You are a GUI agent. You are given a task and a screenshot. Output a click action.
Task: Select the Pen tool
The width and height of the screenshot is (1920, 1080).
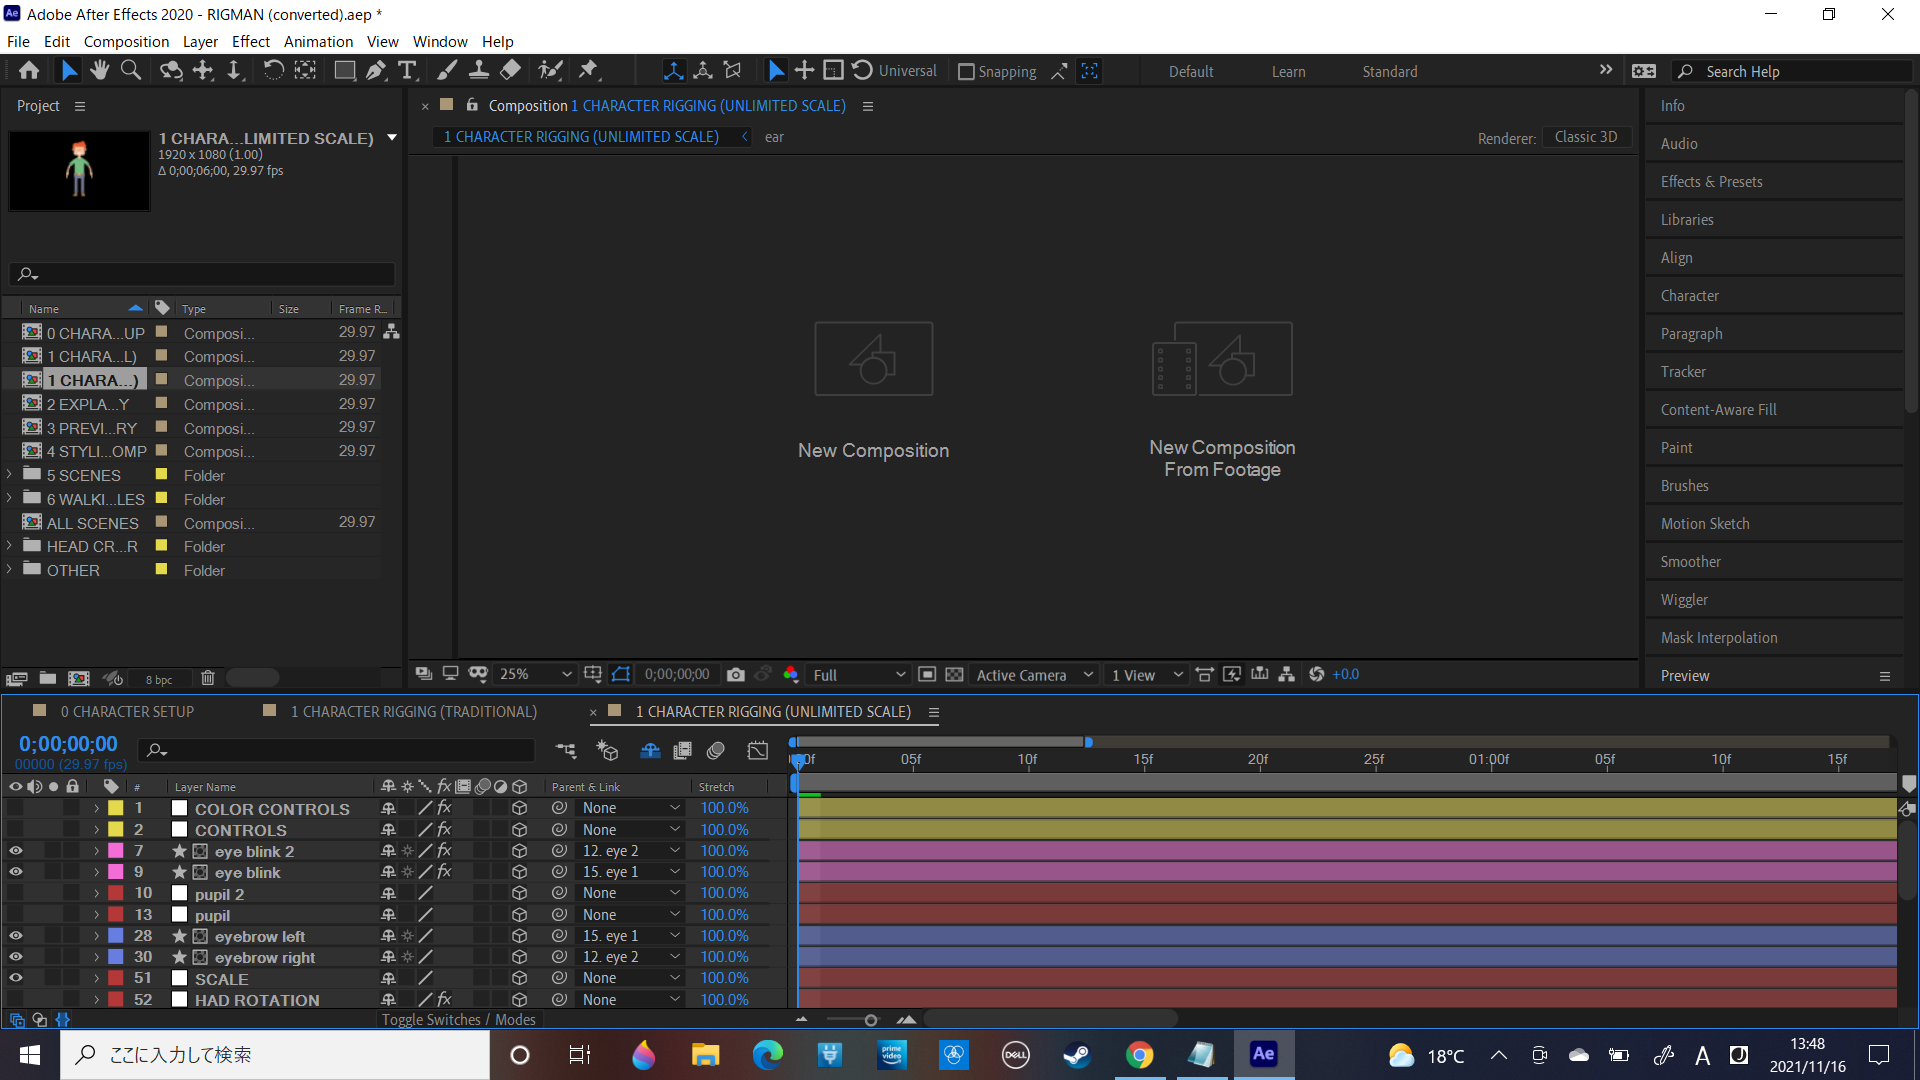click(376, 70)
